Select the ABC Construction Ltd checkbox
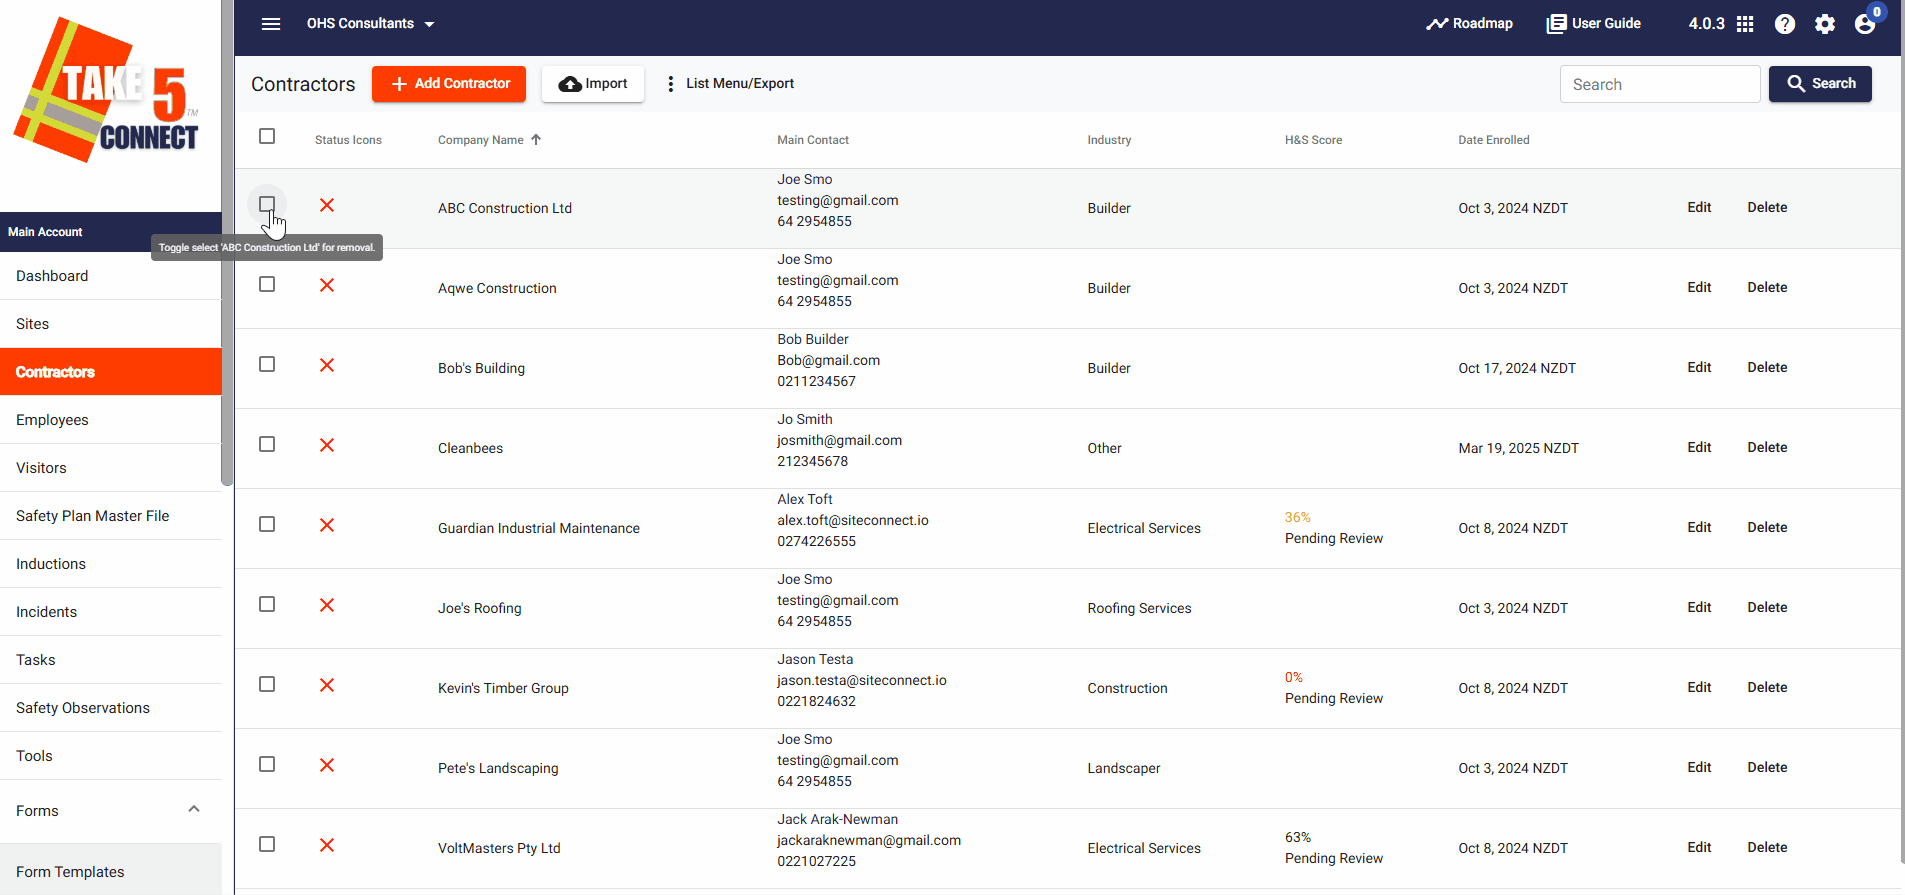 pyautogui.click(x=267, y=204)
